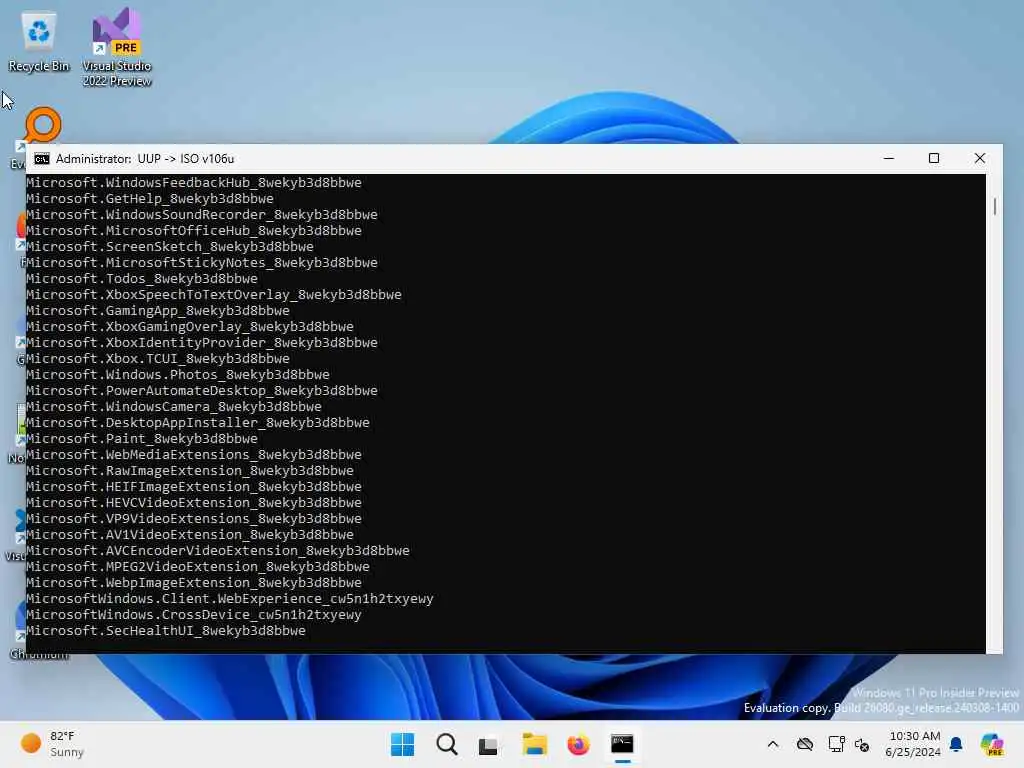
Task: Click the display connection tray icon
Action: coord(837,744)
